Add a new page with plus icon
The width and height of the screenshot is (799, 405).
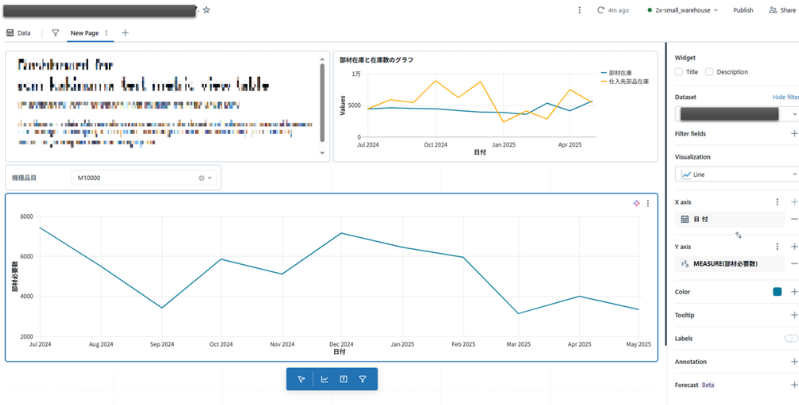pos(125,33)
